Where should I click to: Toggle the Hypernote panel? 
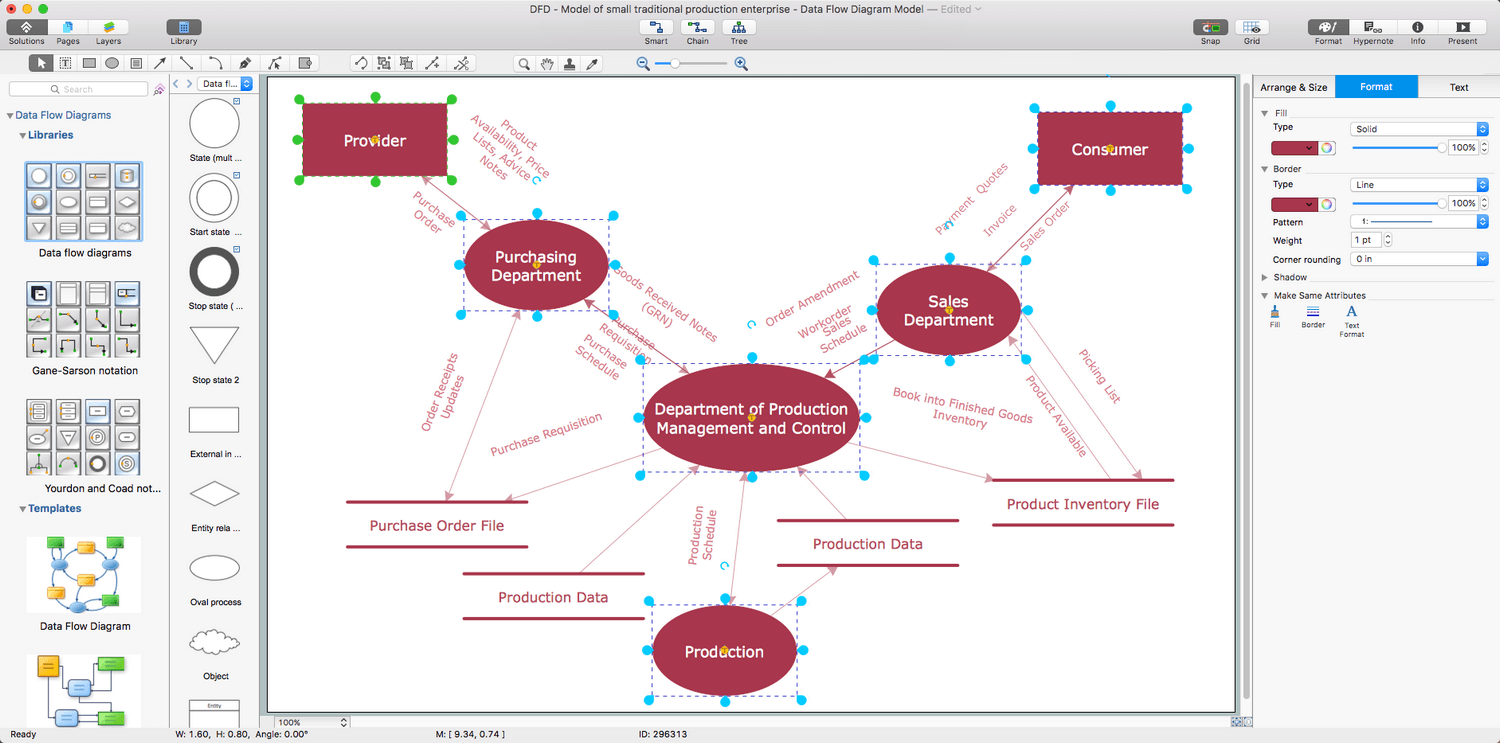coord(1373,32)
